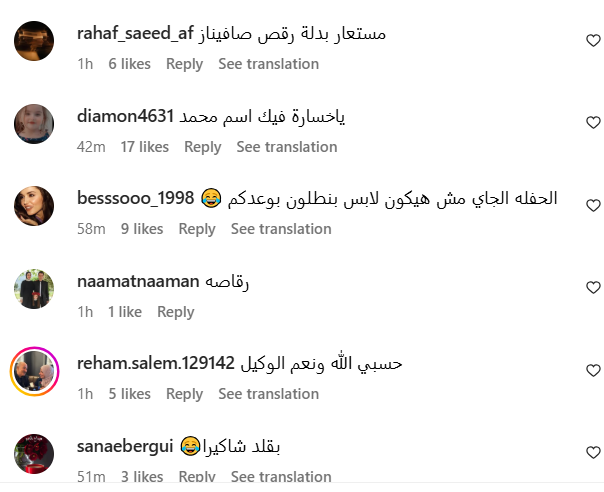Like reham.salem.129142's comment
Screen dimensions: 604x492
[593, 370]
